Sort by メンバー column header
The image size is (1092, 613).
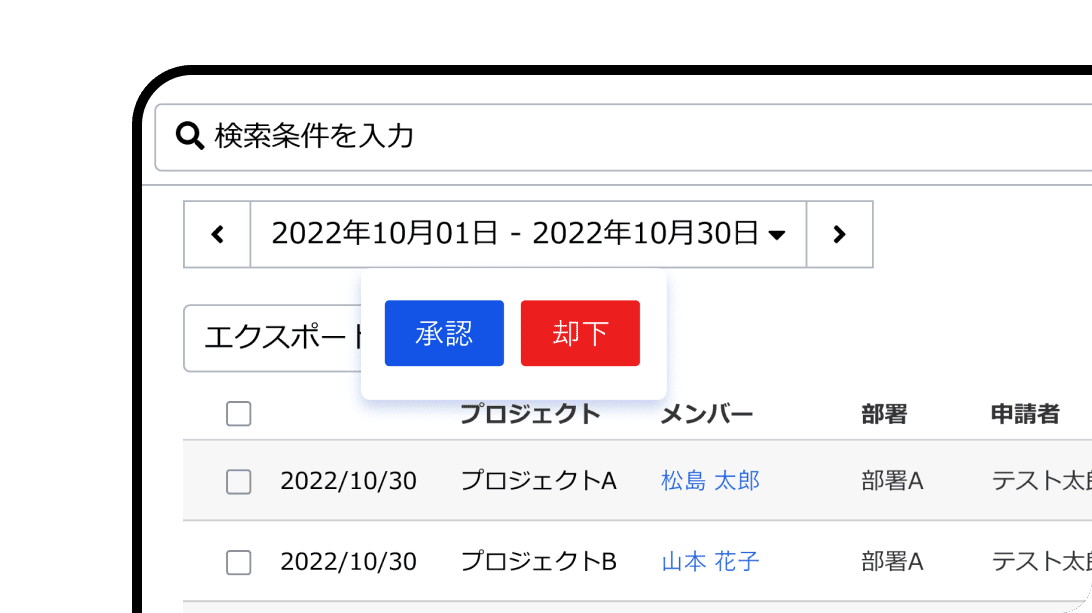click(x=706, y=414)
